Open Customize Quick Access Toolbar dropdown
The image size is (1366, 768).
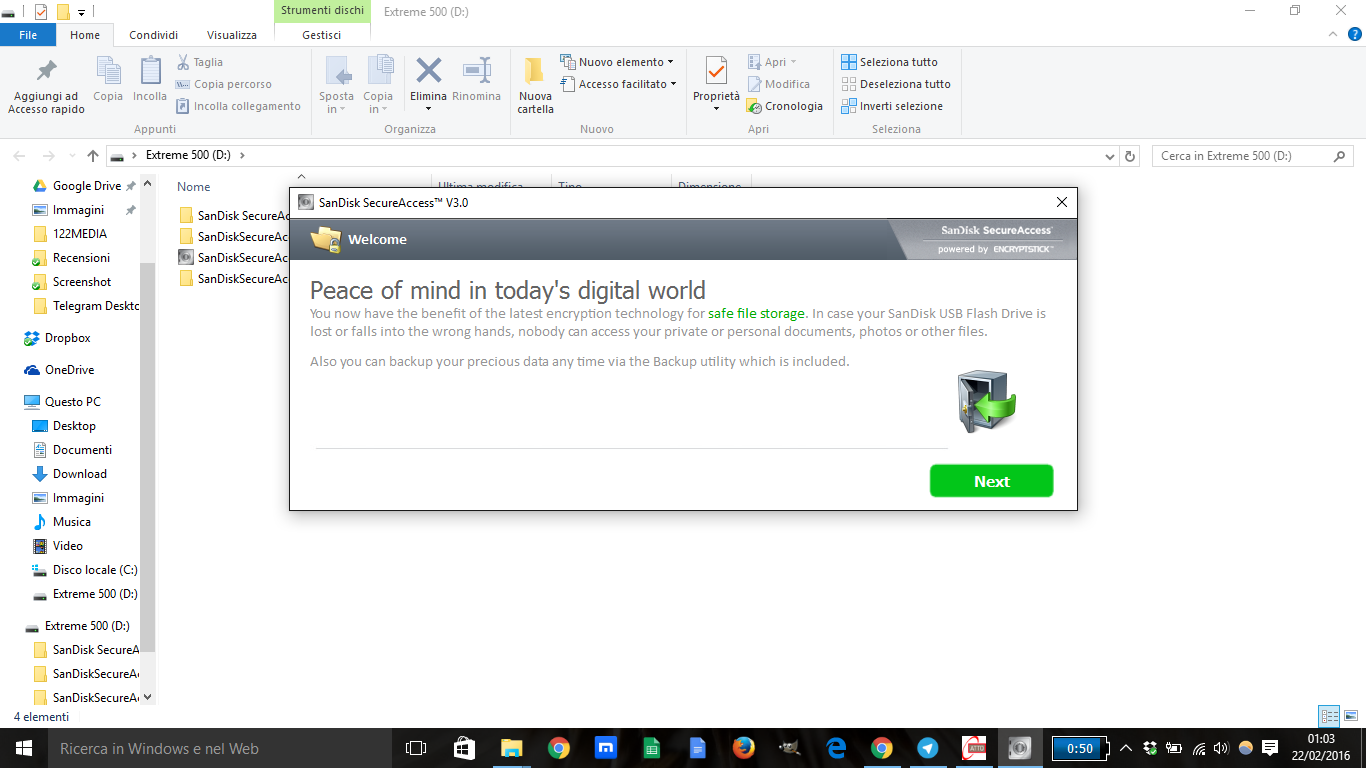coord(81,12)
